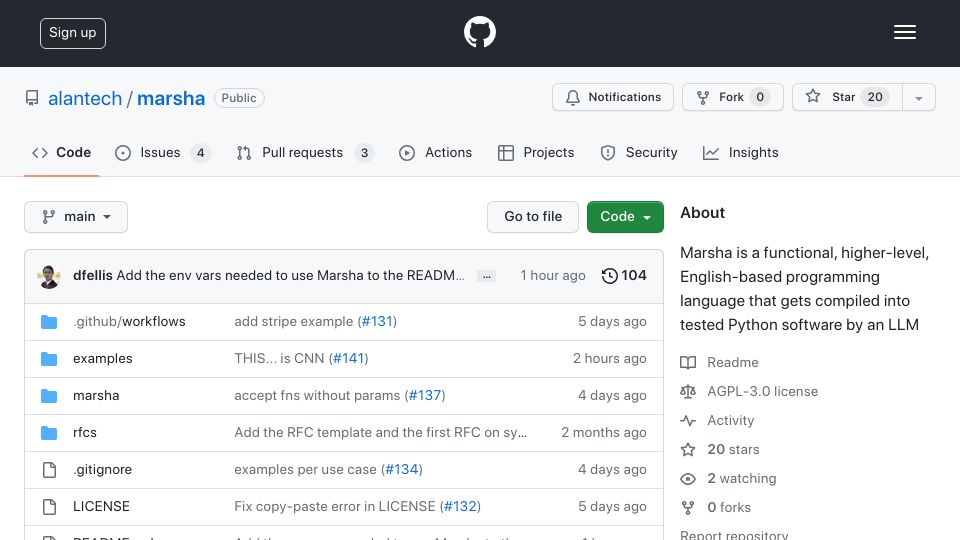Star the marsha repository
Screen dimensions: 960x540
847,97
